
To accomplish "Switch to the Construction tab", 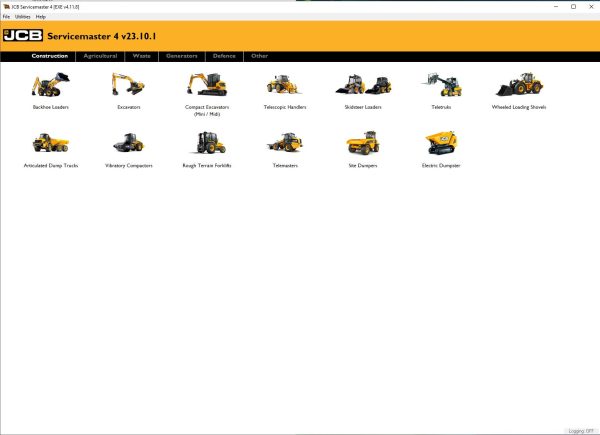I will [x=50, y=56].
